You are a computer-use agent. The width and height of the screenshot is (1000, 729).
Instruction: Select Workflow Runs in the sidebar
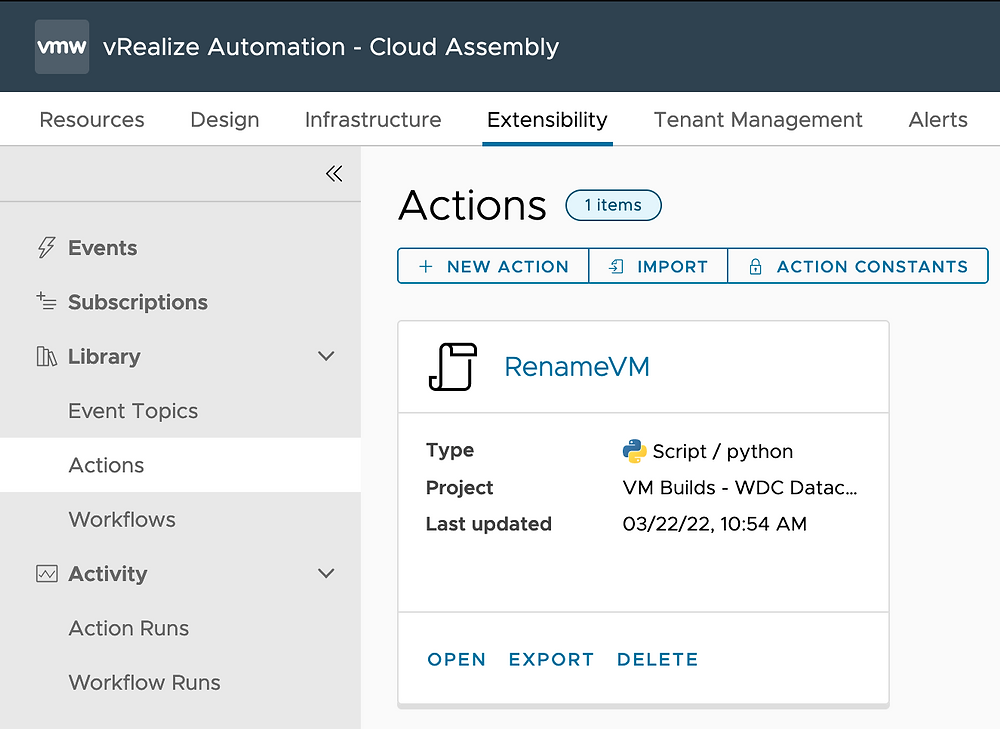(144, 682)
